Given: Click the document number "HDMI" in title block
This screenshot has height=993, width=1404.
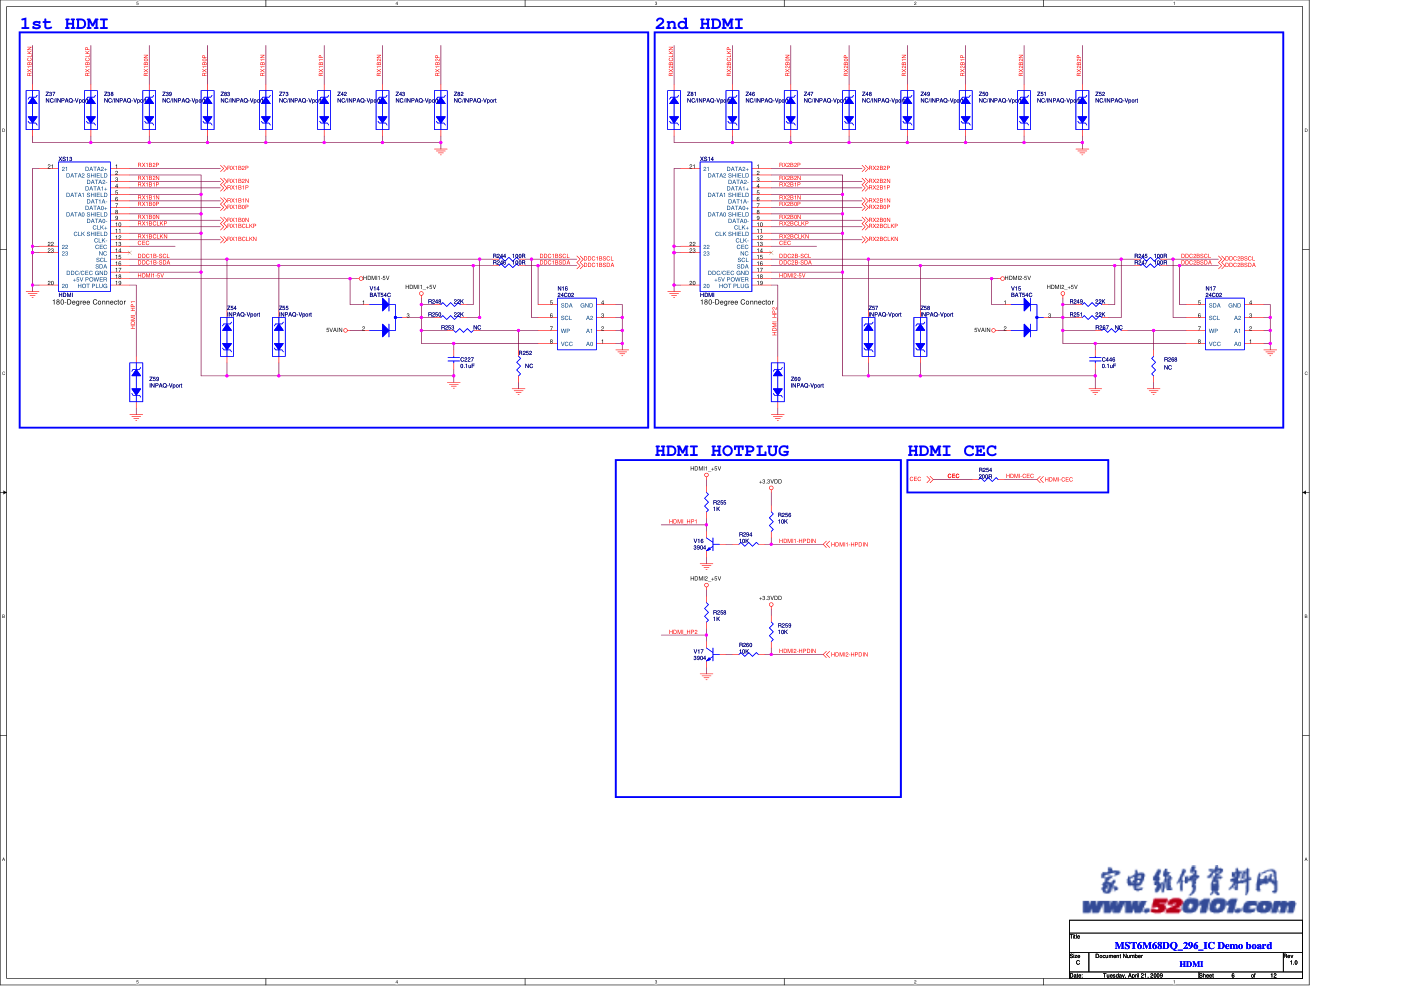Looking at the screenshot, I should pos(1191,965).
